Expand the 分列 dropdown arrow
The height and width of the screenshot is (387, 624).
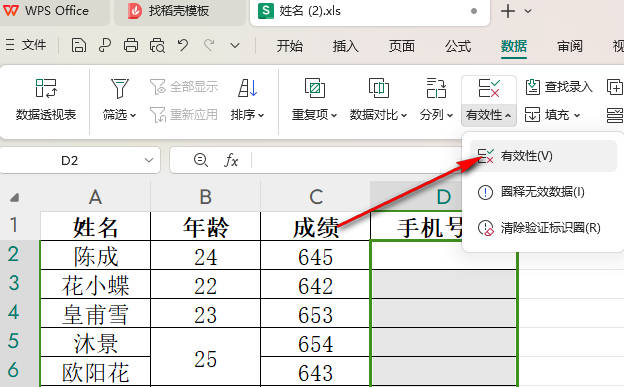point(450,115)
